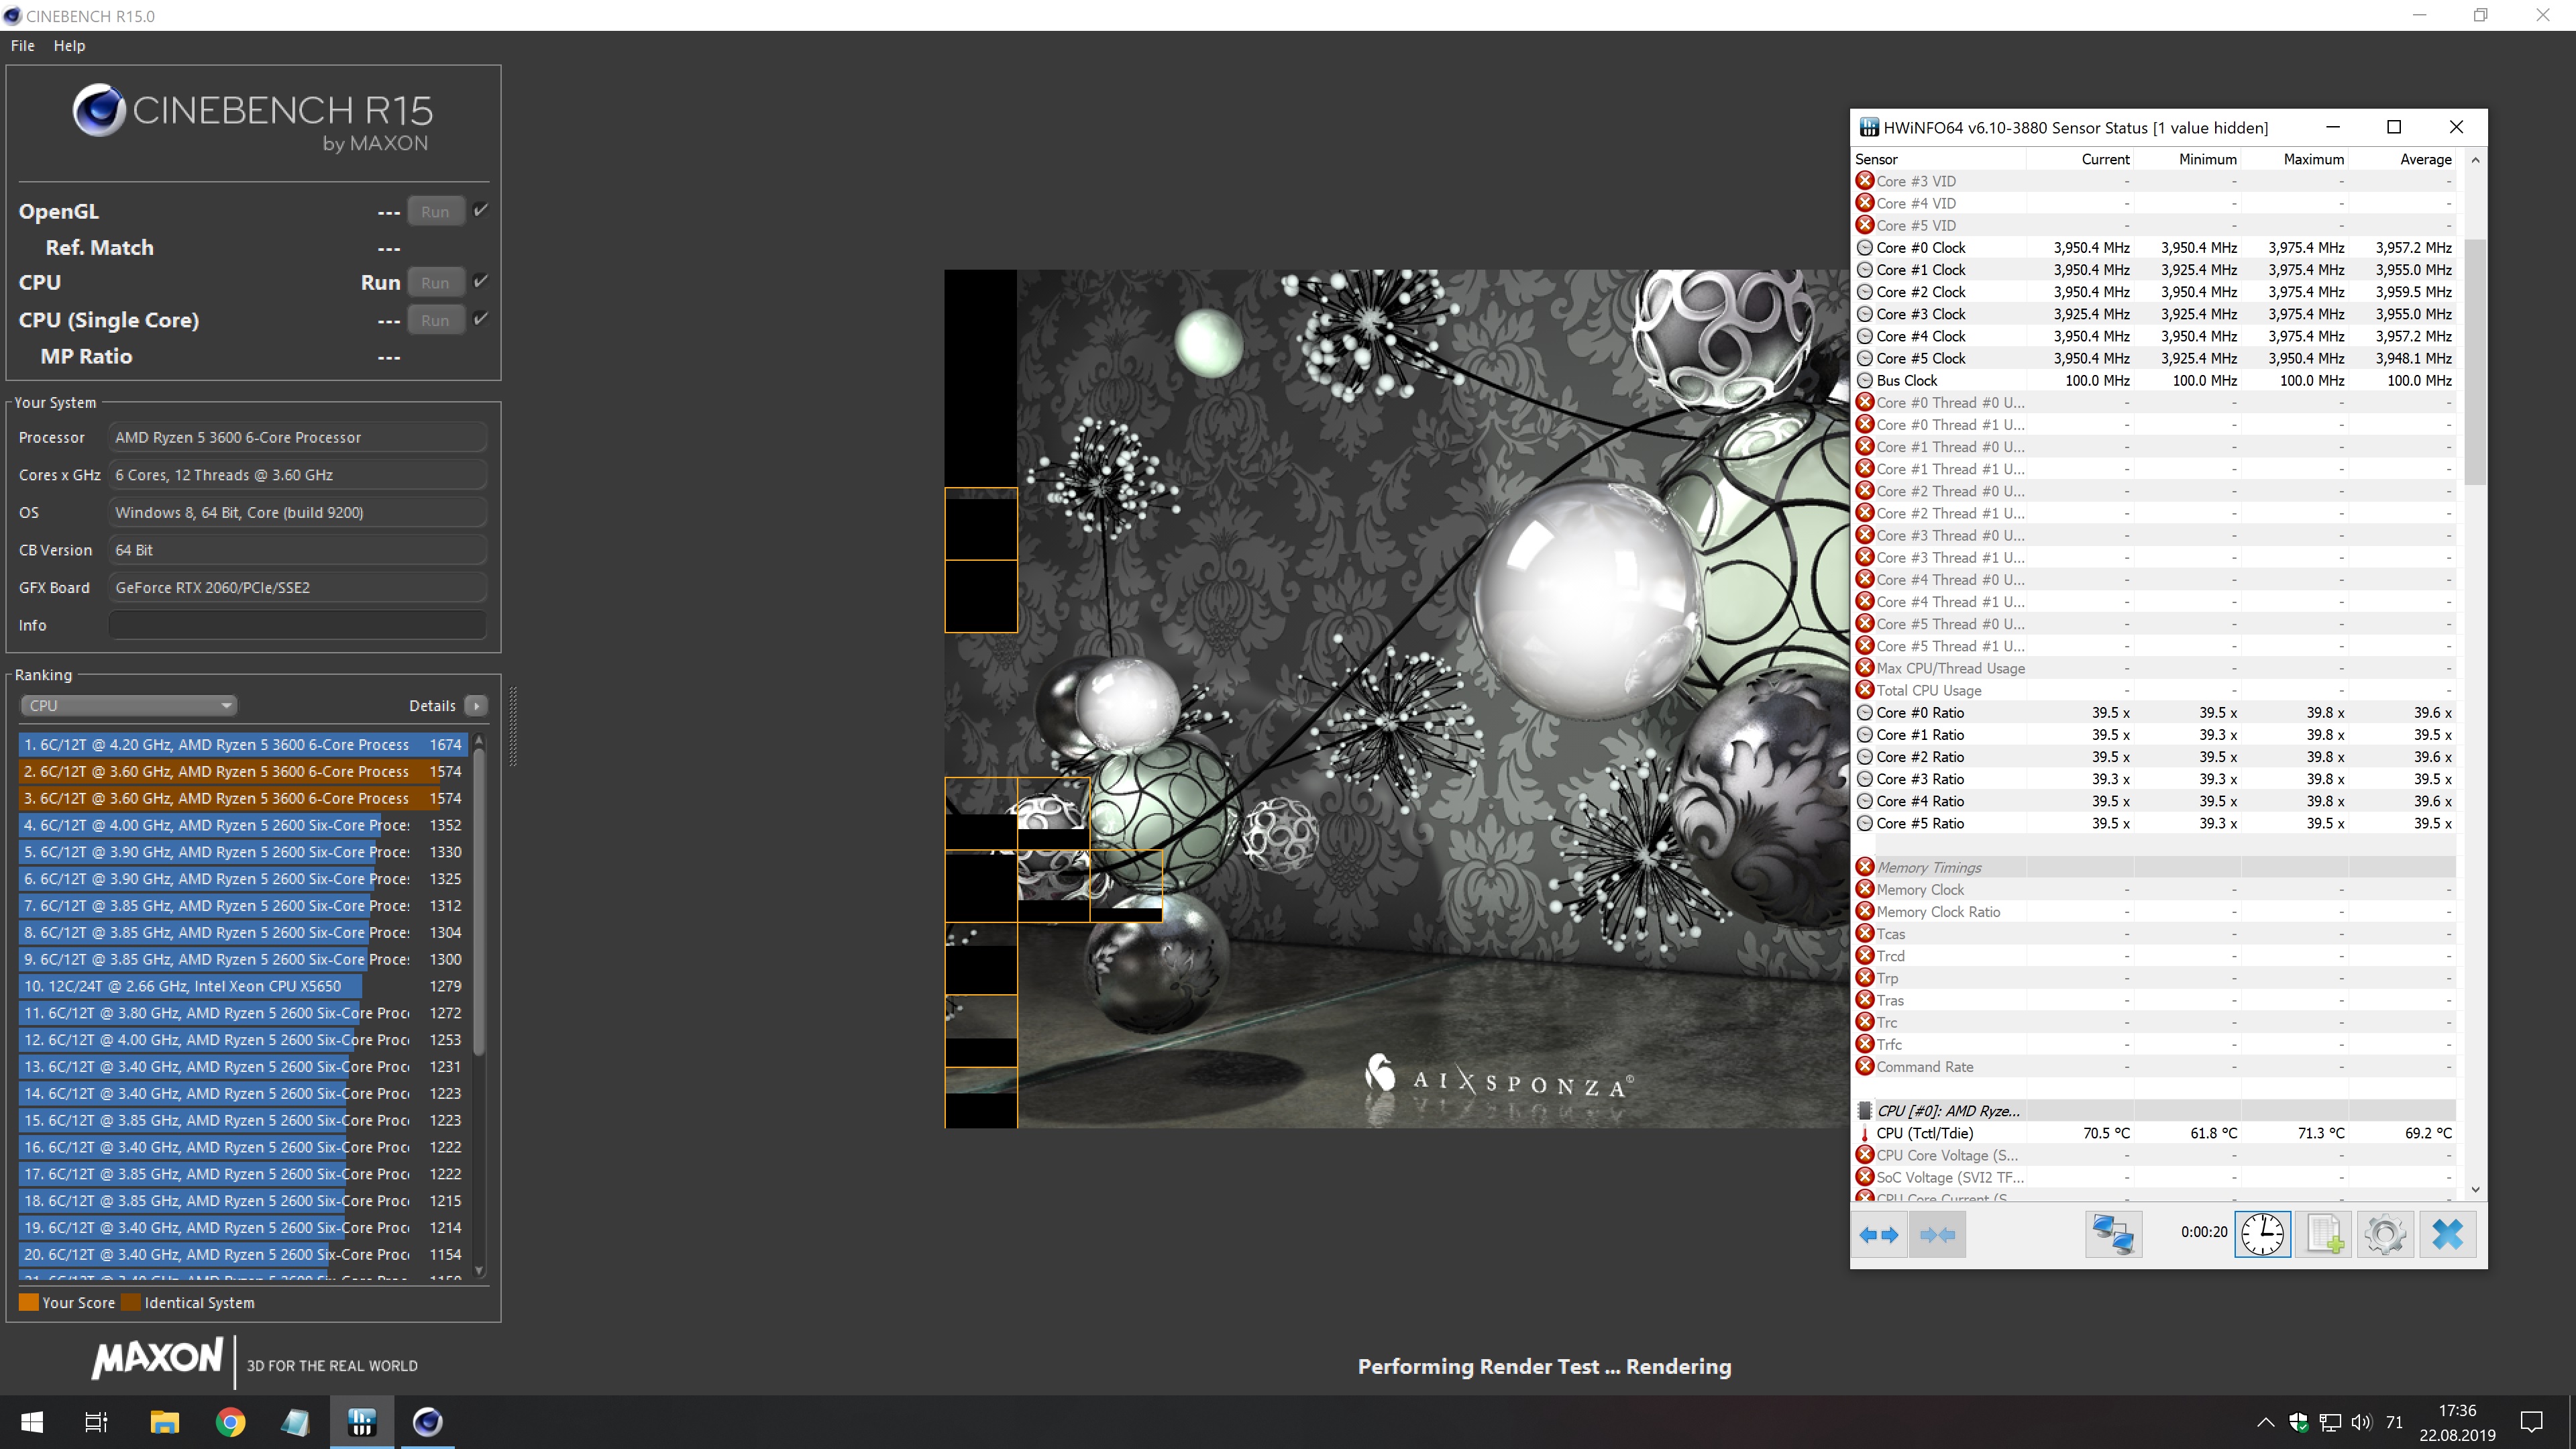Click the logging sheet icon with green plus
The width and height of the screenshot is (2576, 1449).
[x=2324, y=1234]
